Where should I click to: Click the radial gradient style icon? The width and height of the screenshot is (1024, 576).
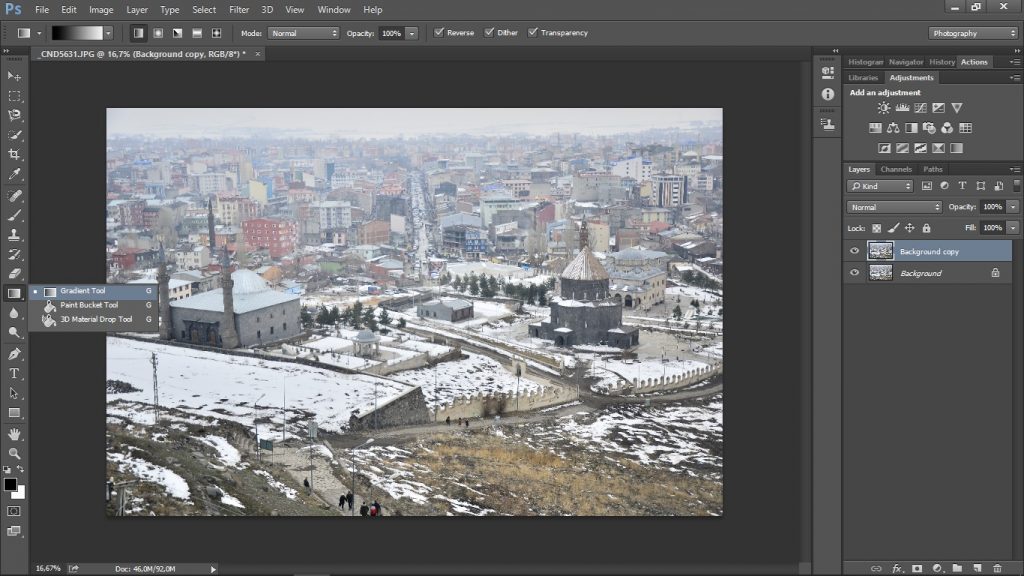pyautogui.click(x=158, y=33)
